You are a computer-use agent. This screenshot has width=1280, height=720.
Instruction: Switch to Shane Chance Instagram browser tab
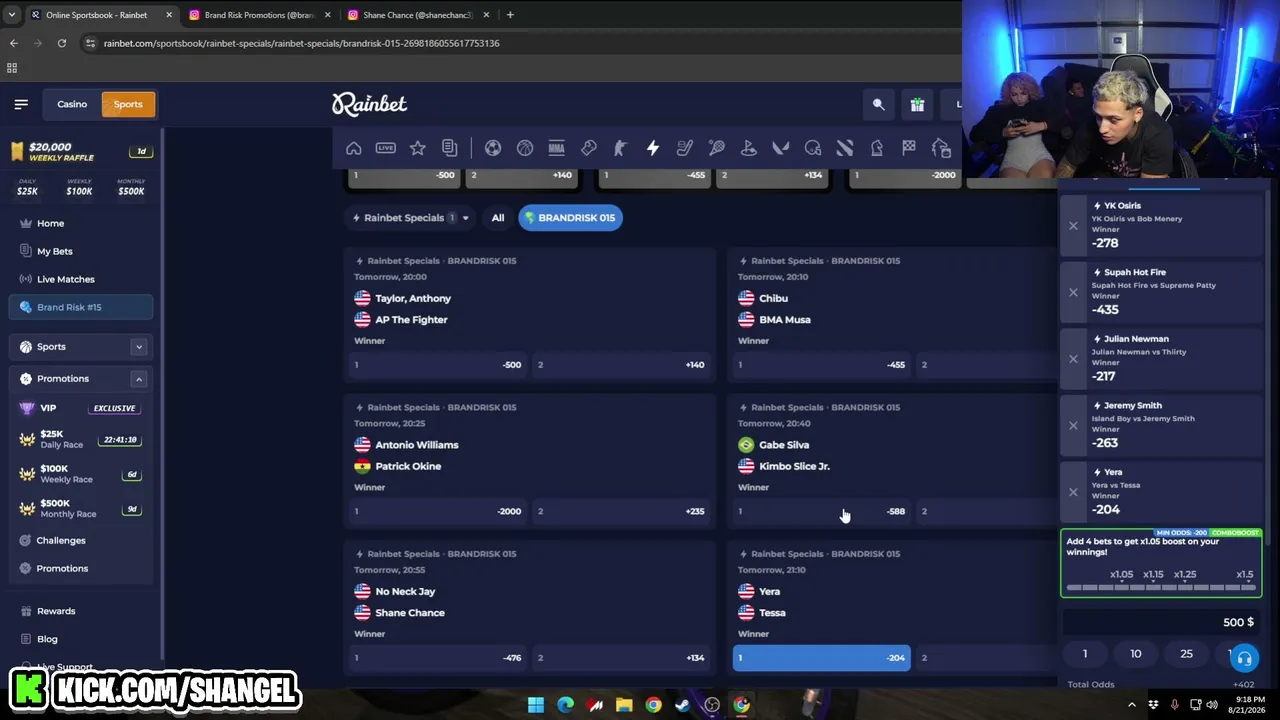tap(419, 15)
